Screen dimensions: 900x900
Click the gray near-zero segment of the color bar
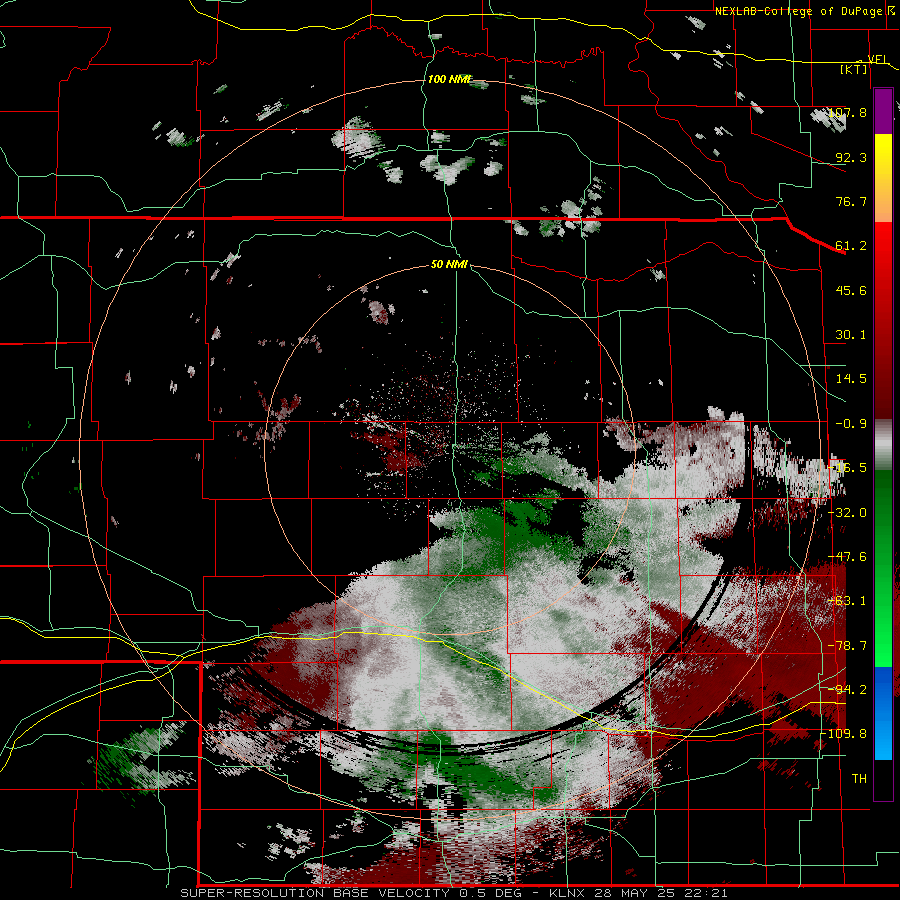(x=883, y=445)
